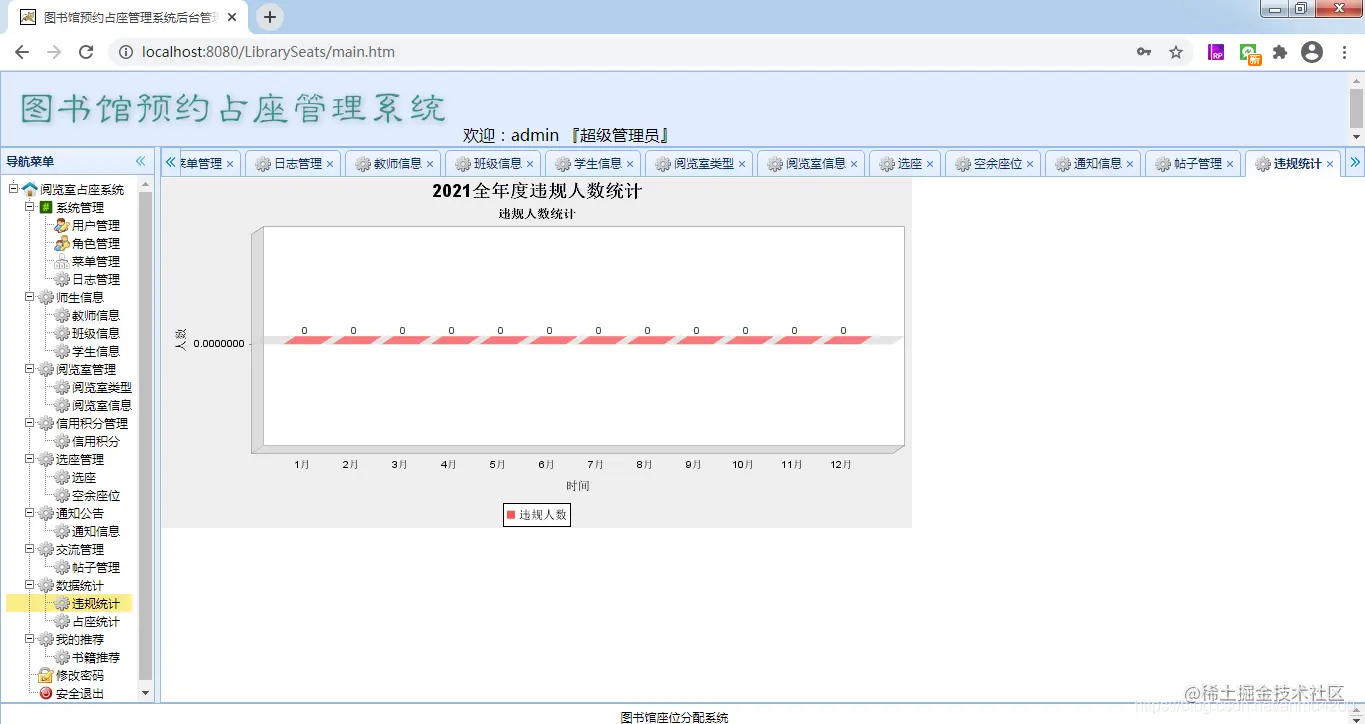The width and height of the screenshot is (1365, 724).
Task: Collapse the 数据统计 node
Action: tap(30, 585)
